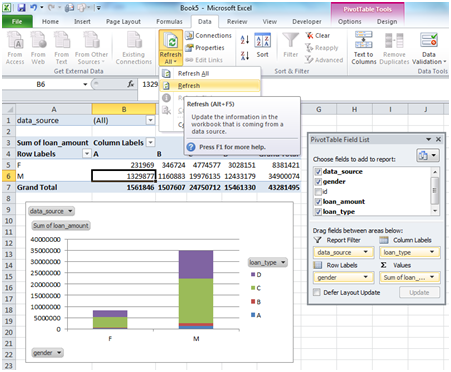This screenshot has width=451, height=372.
Task: Click the fx insert function icon
Action: click(x=131, y=84)
